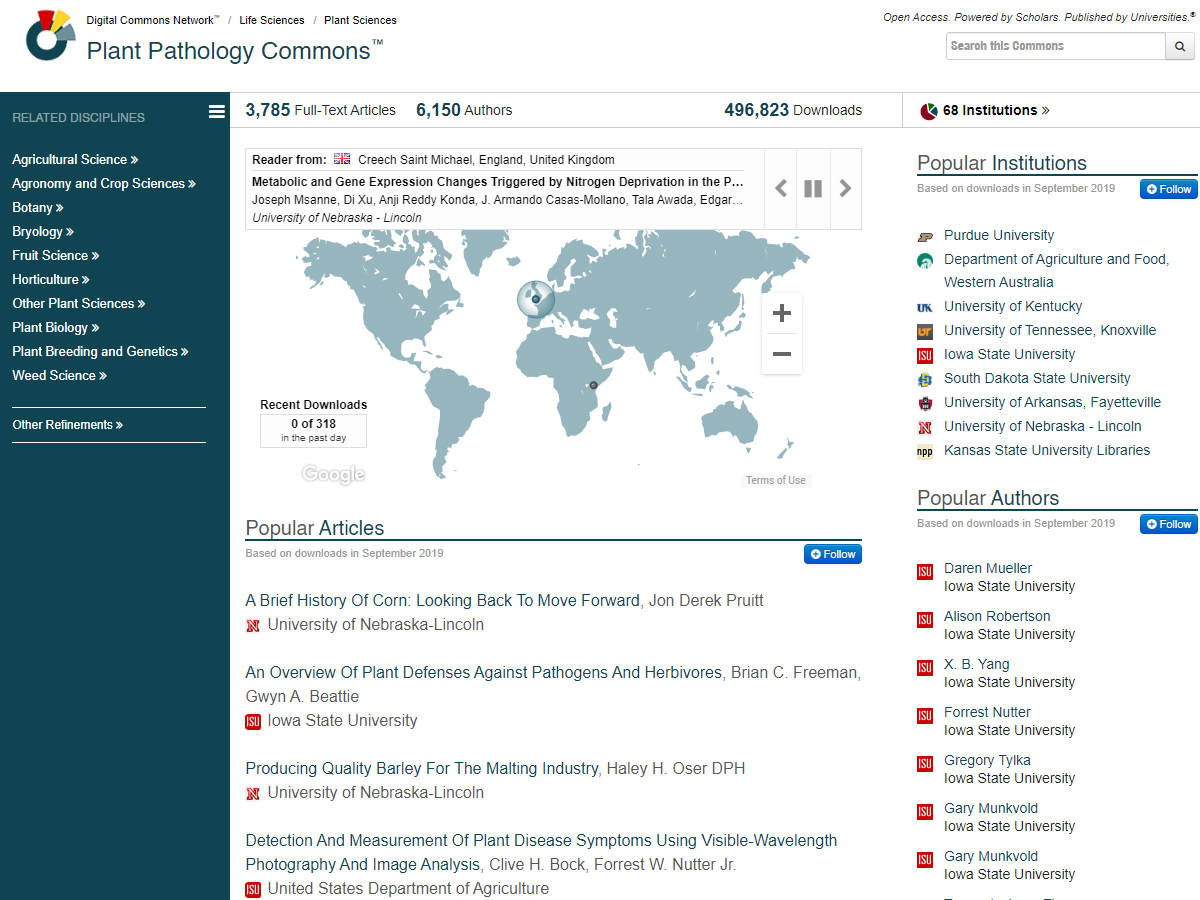Viewport: 1200px width, 900px height.
Task: Click the 68 Institutions pie chart icon
Action: click(x=928, y=111)
